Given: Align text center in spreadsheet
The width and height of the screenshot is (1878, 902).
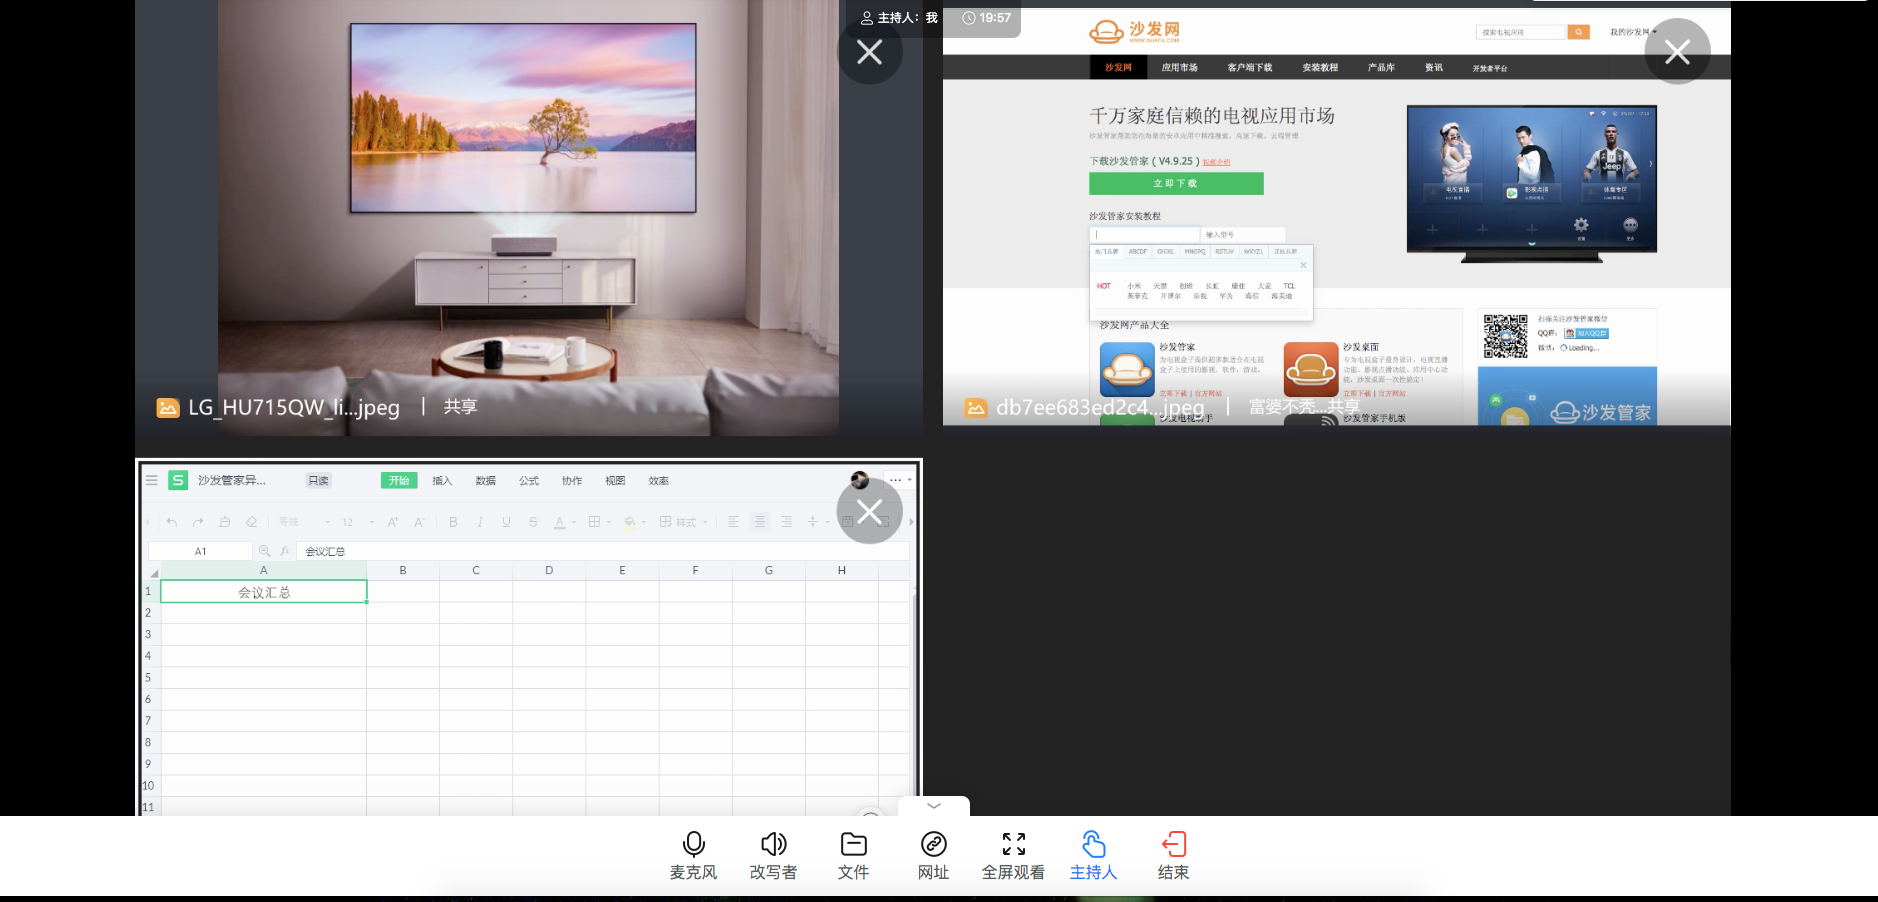Looking at the screenshot, I should 760,522.
